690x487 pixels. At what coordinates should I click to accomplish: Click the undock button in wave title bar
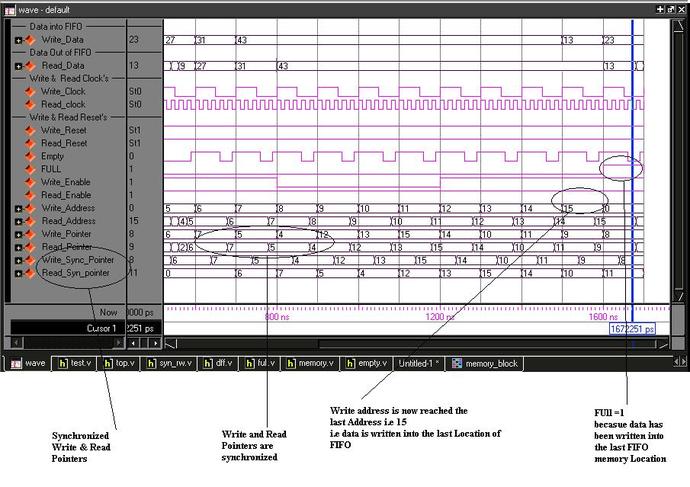click(671, 9)
